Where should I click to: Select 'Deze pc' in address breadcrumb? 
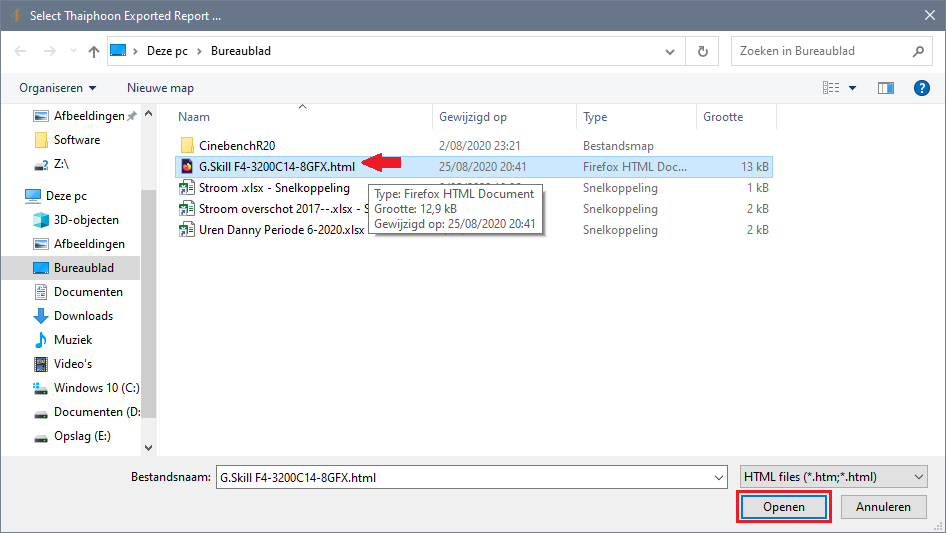click(167, 51)
